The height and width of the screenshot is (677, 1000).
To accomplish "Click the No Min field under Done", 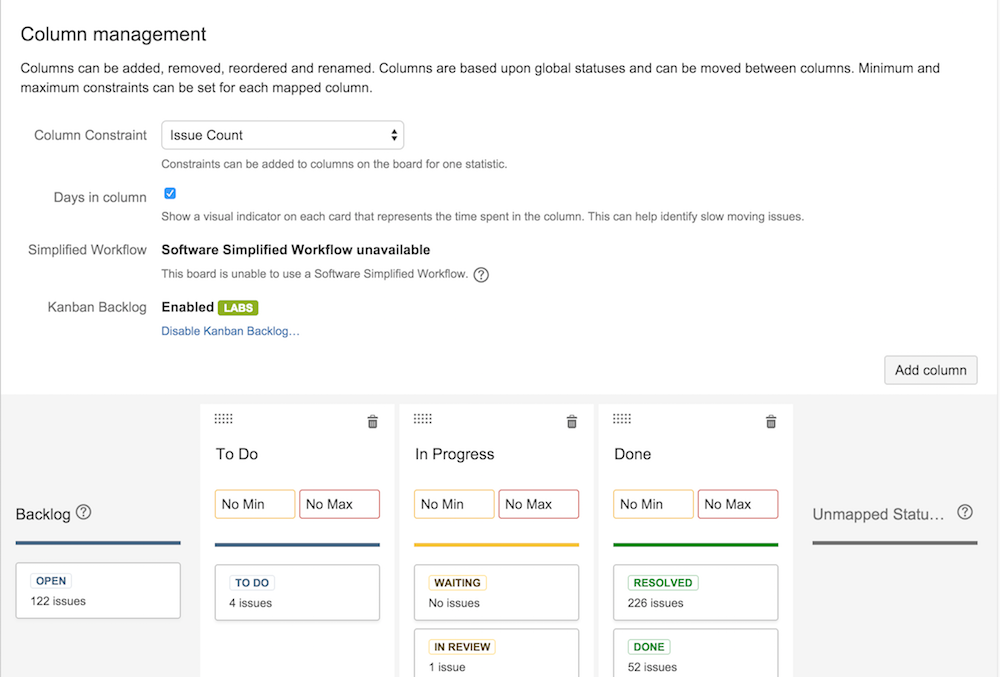I will pyautogui.click(x=653, y=504).
